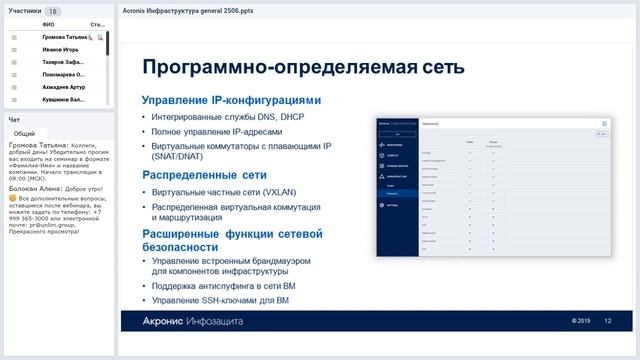The height and width of the screenshot is (360, 640).
Task: Click the Networks console screenshot on the slide
Action: click(493, 187)
